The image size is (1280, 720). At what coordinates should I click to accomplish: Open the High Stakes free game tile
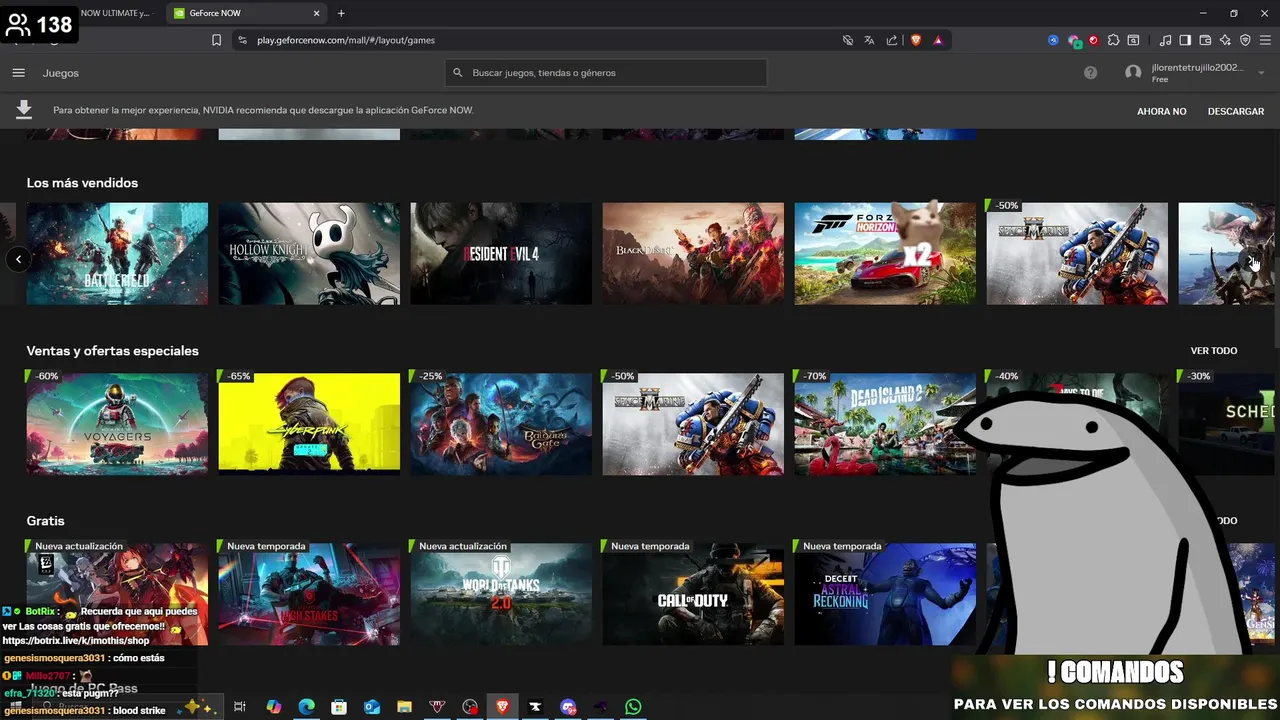pyautogui.click(x=309, y=594)
